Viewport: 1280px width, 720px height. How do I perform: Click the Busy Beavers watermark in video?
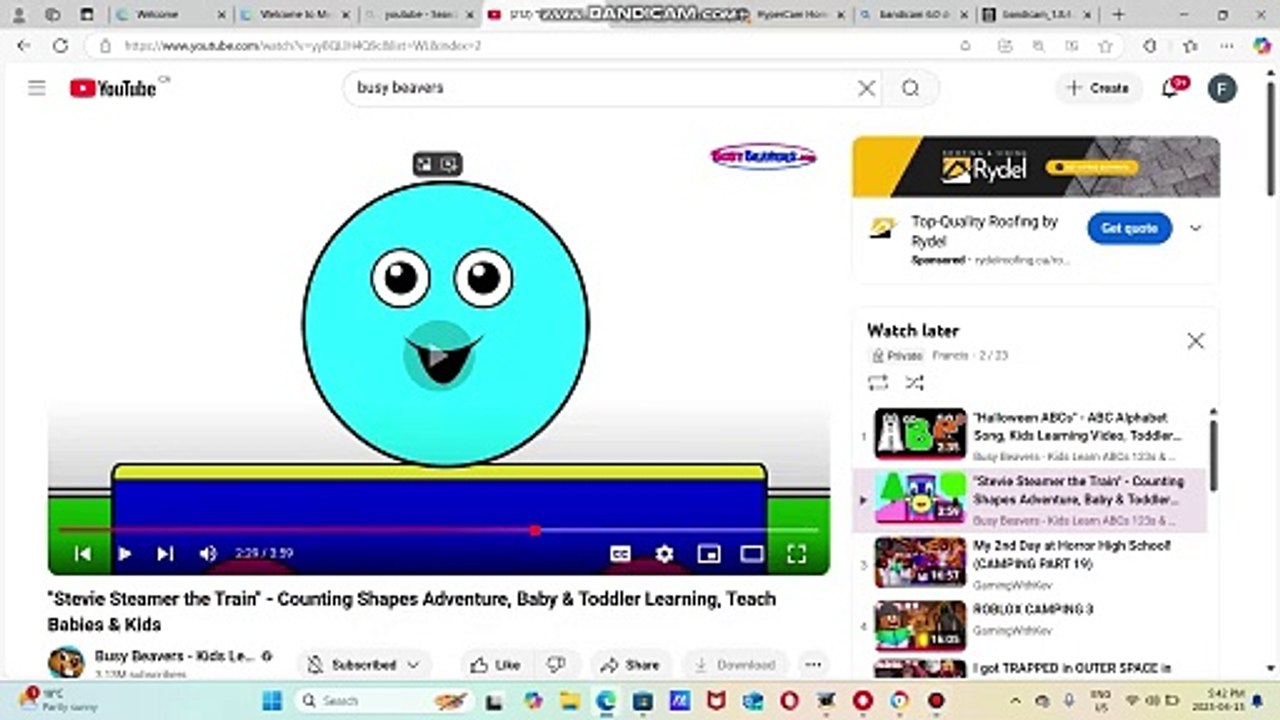(763, 156)
